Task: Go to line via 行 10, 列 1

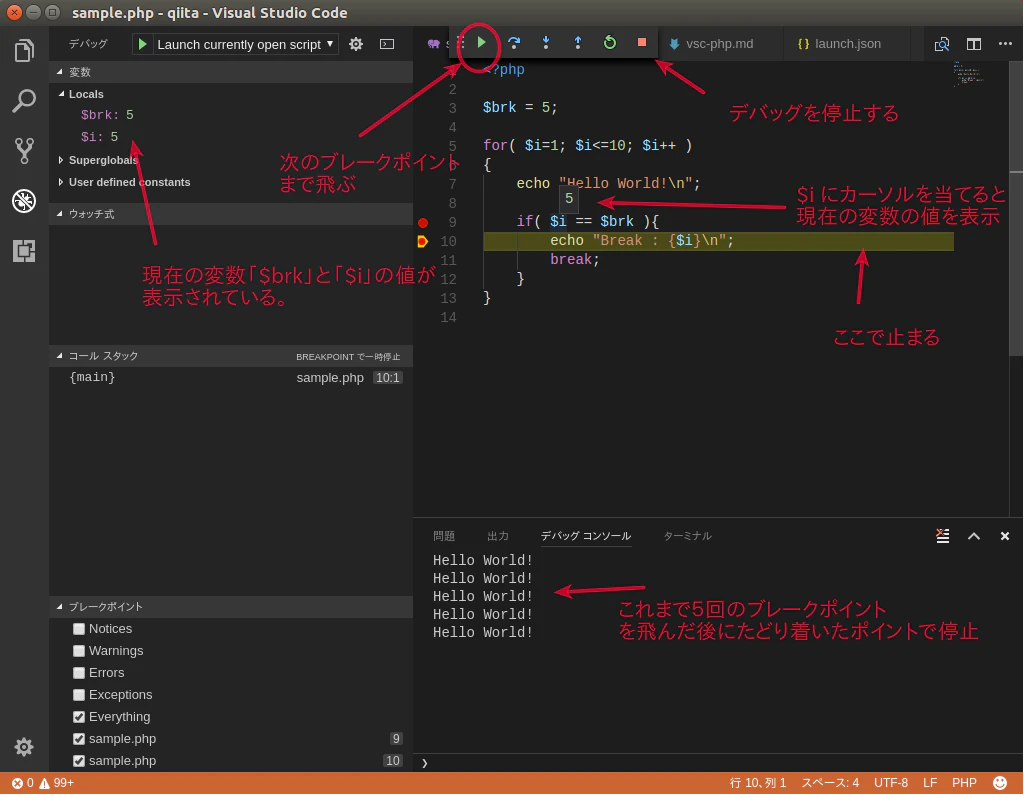Action: [x=758, y=783]
